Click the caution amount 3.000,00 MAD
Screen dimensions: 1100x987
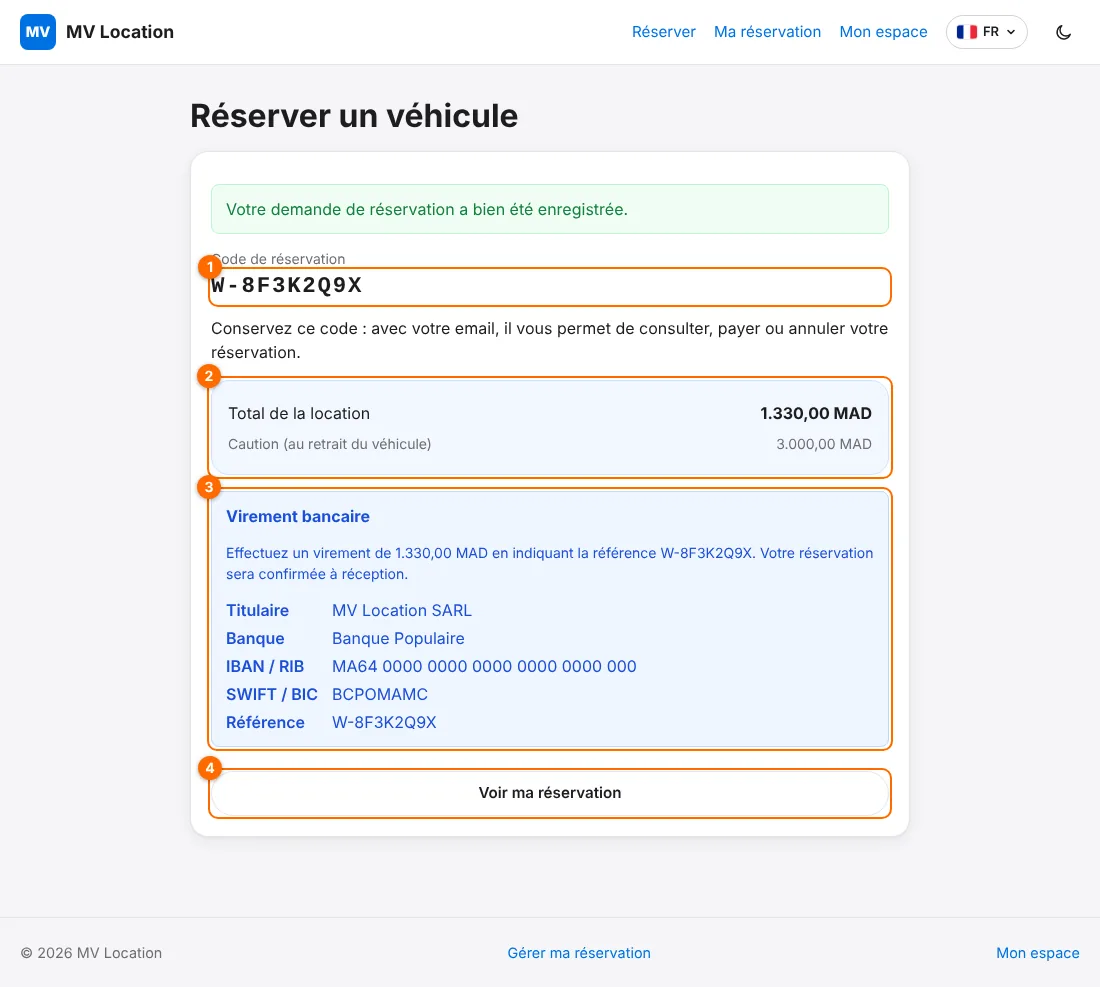[824, 444]
